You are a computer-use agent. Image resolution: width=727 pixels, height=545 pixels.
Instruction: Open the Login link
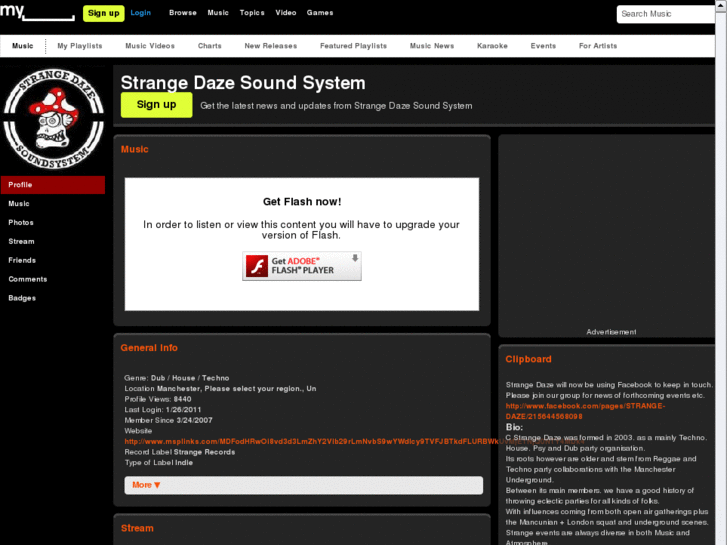[x=140, y=13]
